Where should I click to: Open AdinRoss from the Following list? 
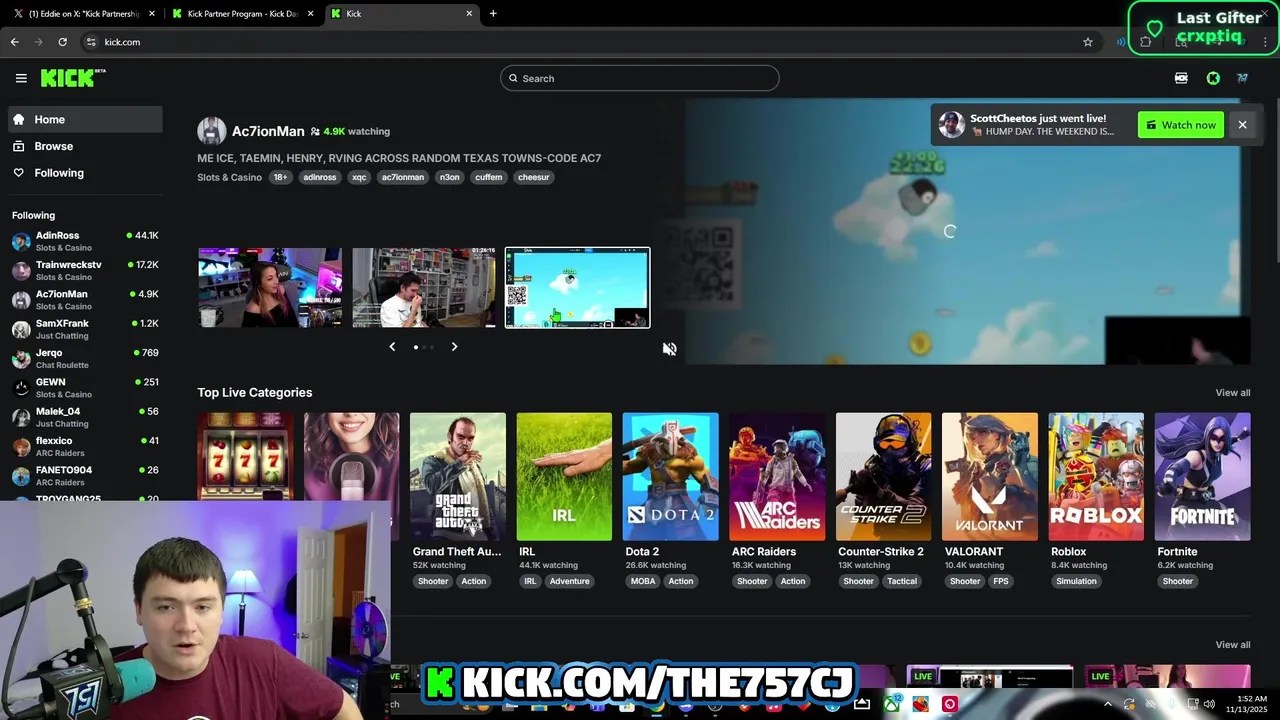pyautogui.click(x=85, y=241)
